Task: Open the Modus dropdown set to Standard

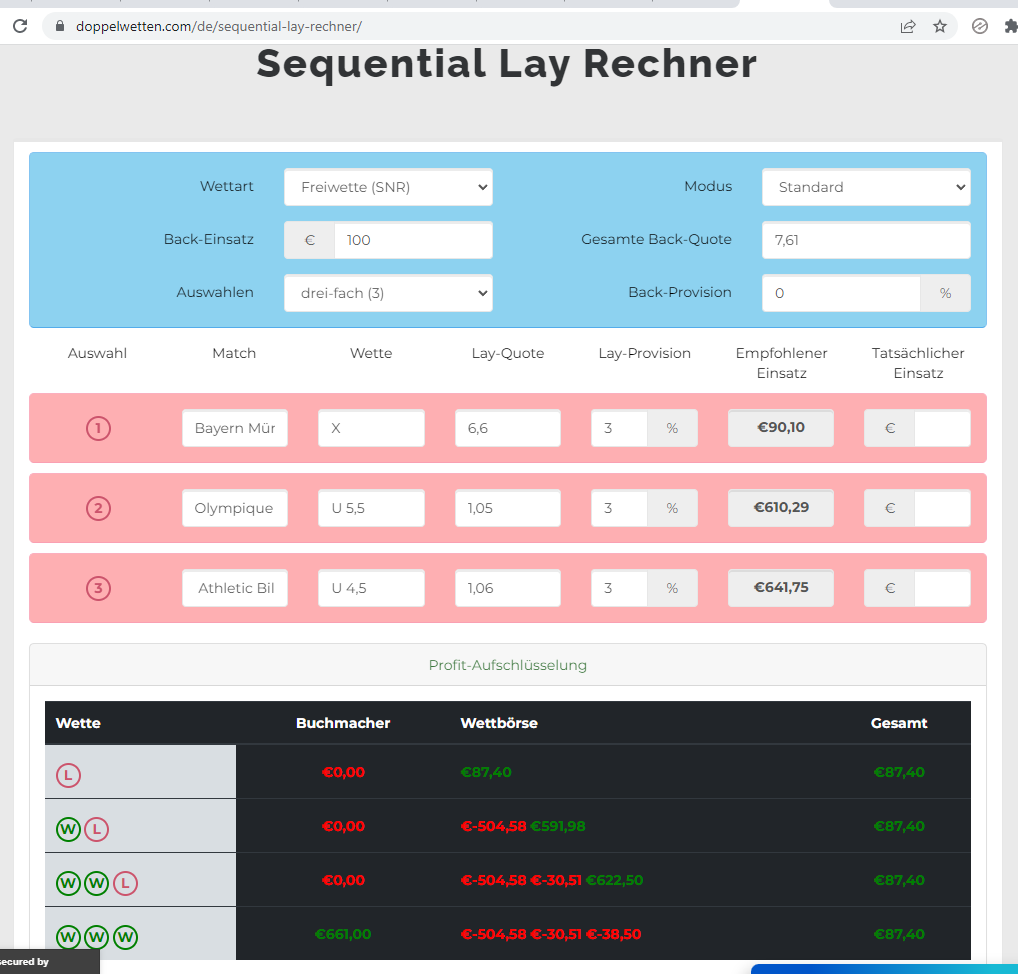Action: point(865,187)
